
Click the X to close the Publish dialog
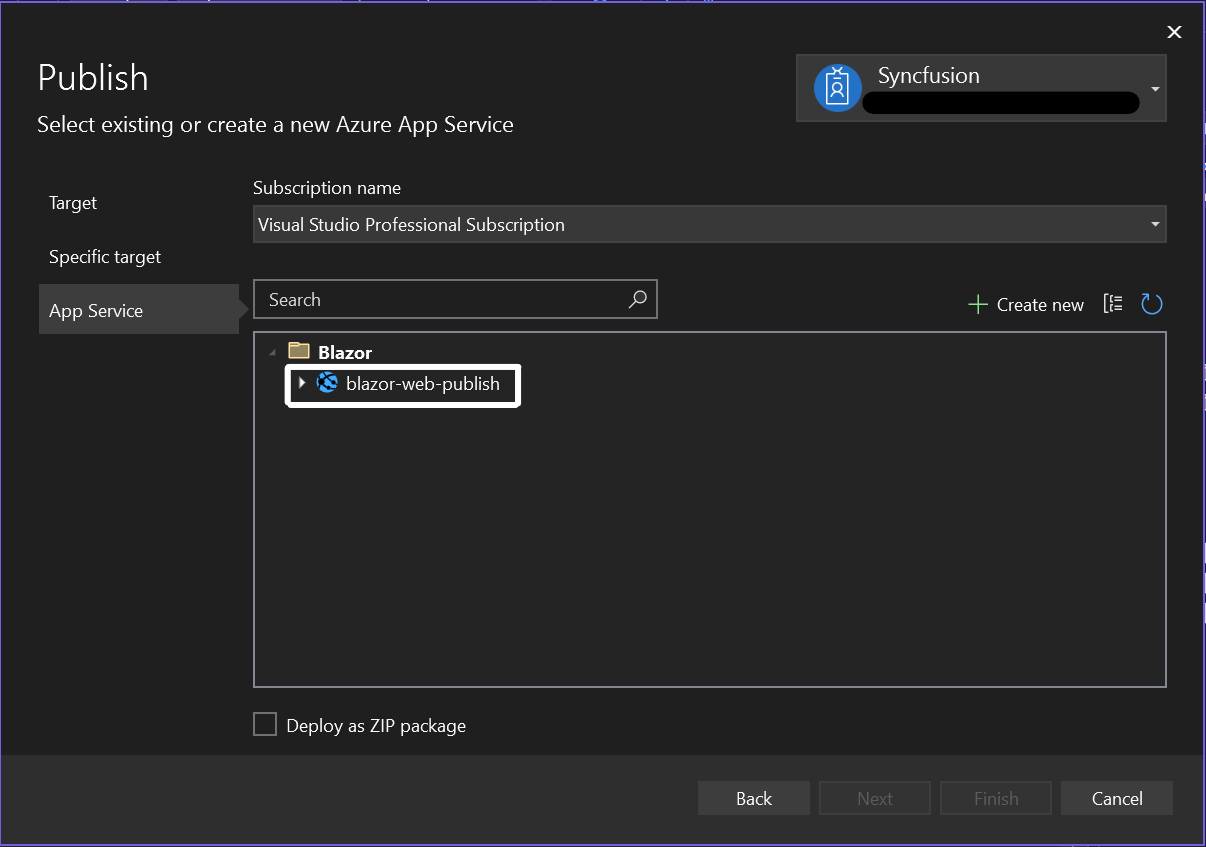[1174, 31]
